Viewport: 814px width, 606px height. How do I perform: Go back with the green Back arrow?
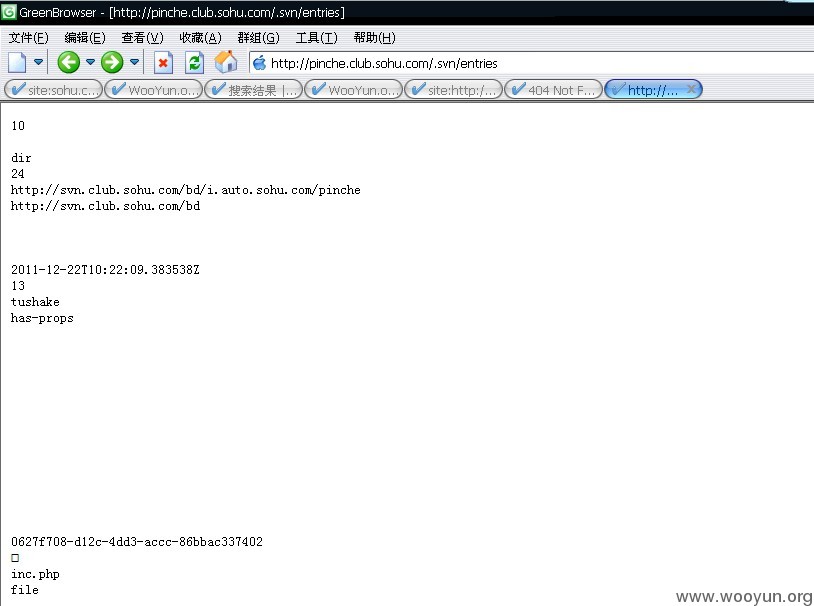point(69,62)
